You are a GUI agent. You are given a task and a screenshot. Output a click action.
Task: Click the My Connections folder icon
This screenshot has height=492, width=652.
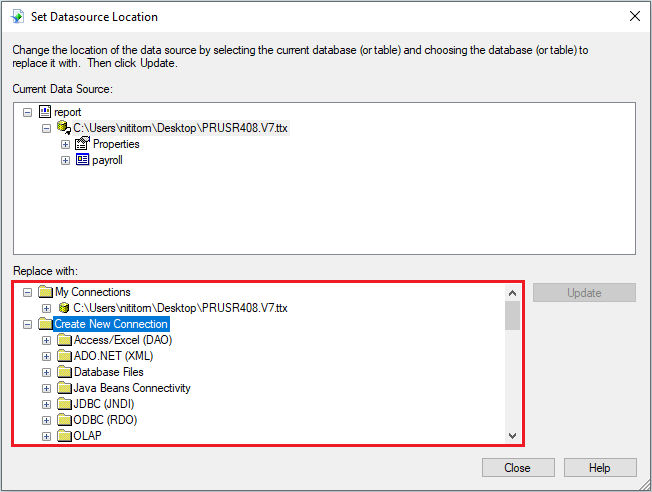tap(45, 292)
